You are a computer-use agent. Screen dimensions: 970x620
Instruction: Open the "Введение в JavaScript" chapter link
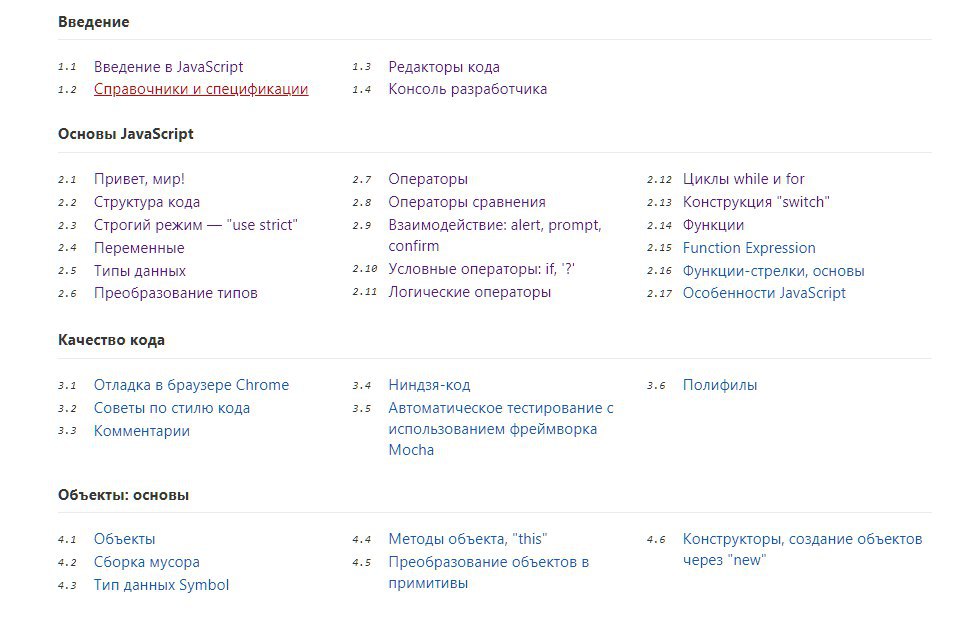(x=168, y=67)
